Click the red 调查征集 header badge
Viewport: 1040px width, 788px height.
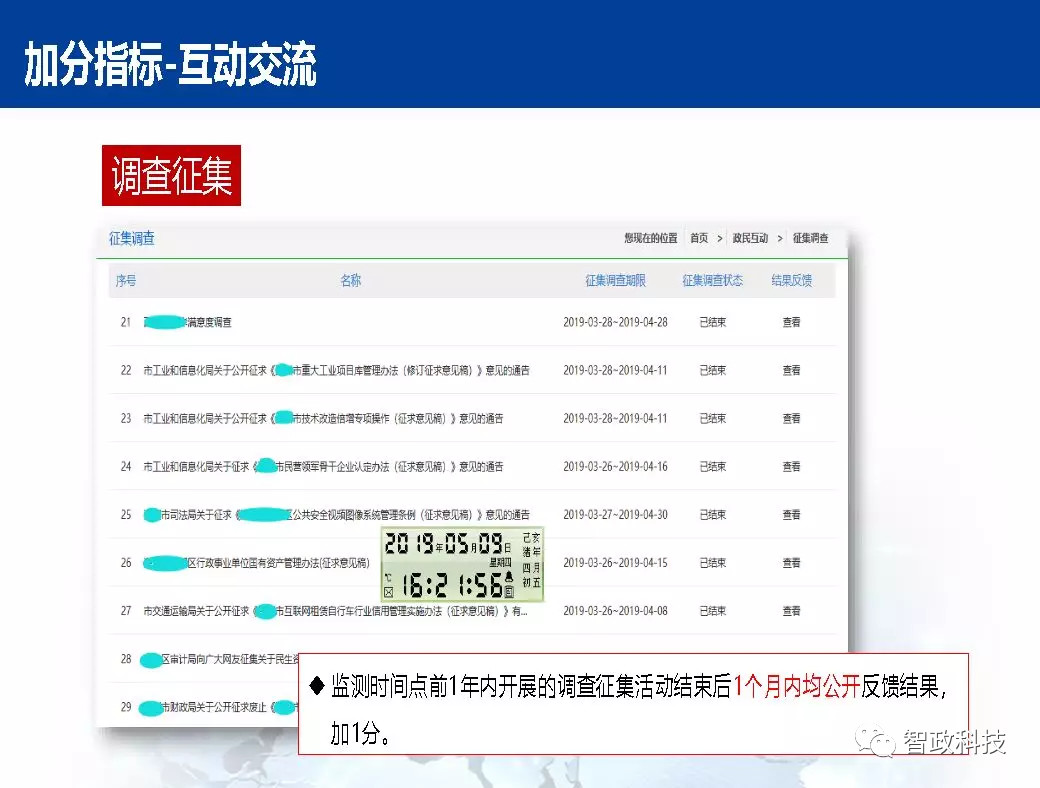click(170, 173)
